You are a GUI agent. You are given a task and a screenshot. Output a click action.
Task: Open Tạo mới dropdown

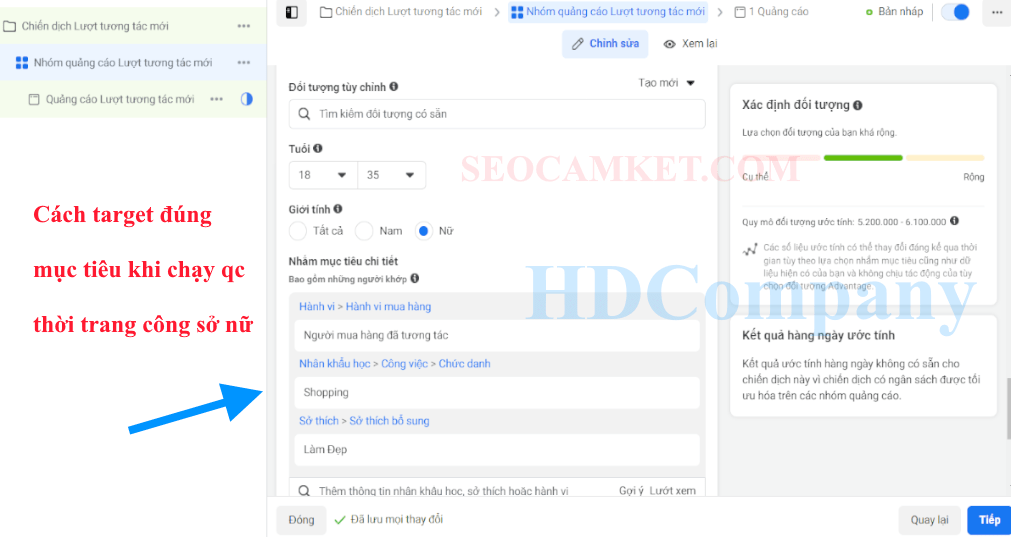point(667,83)
